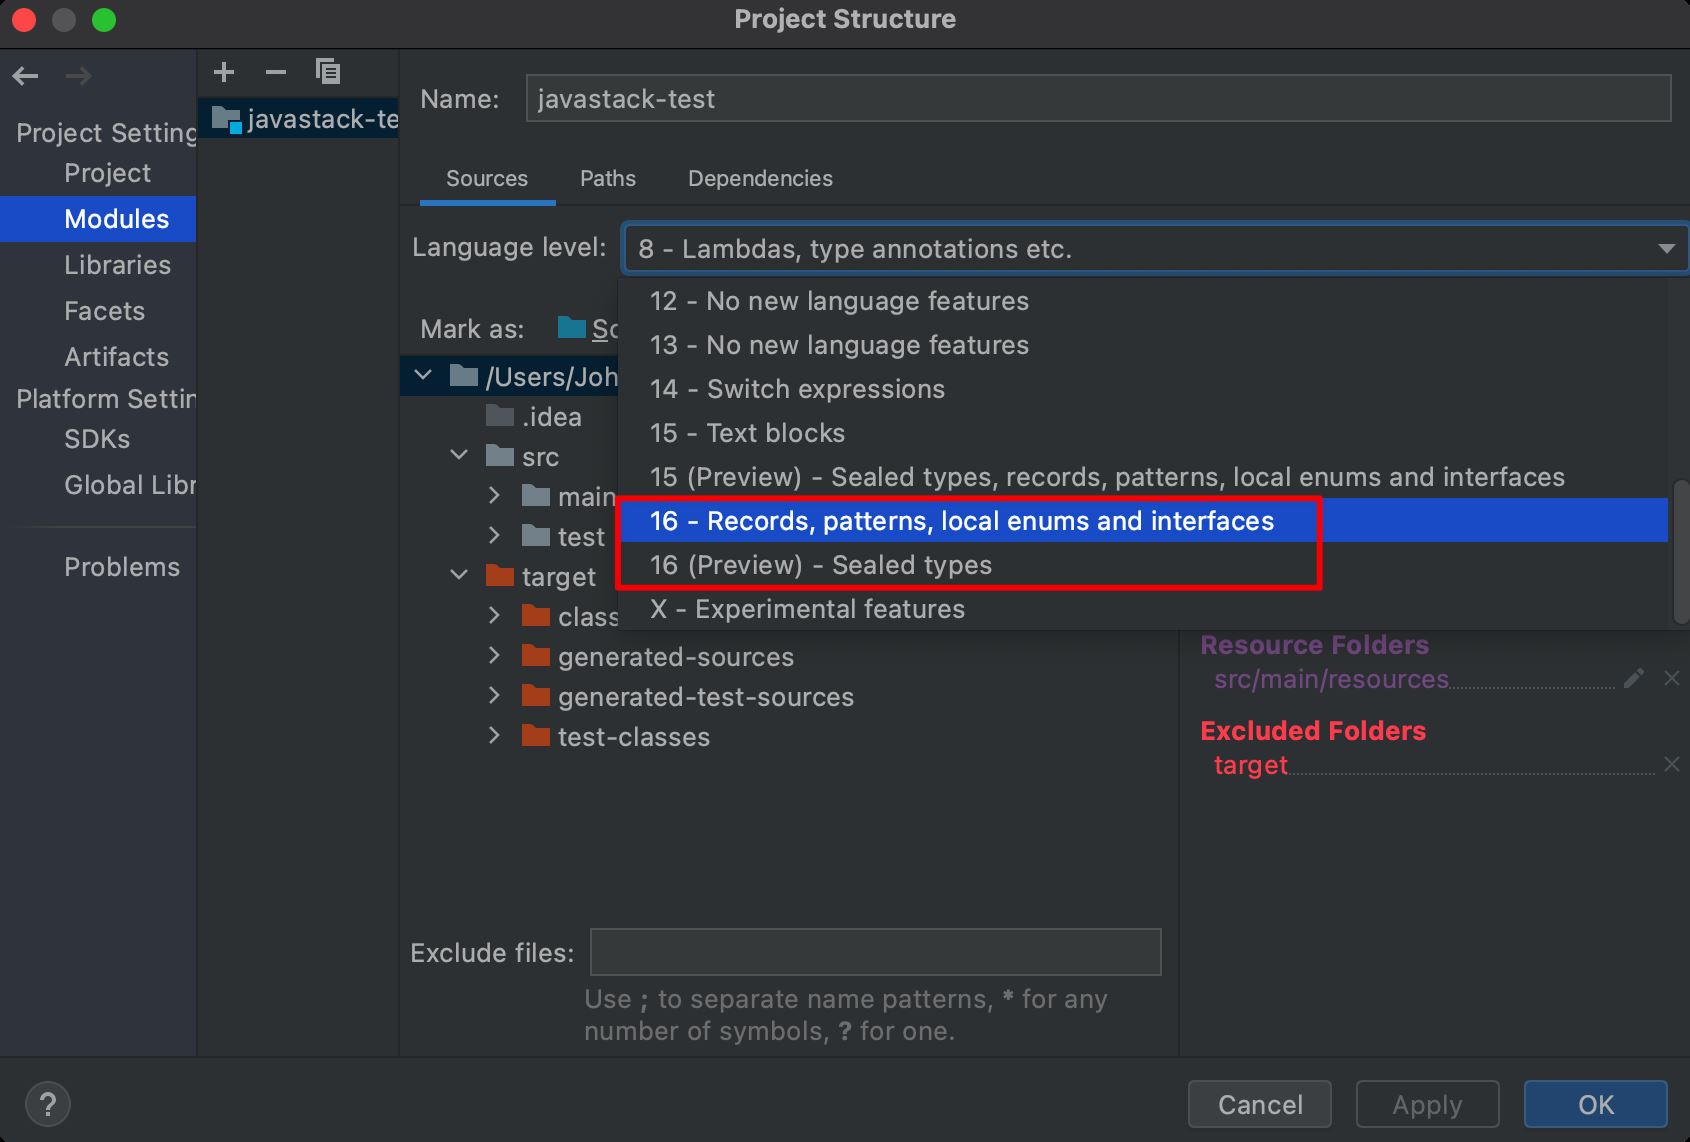The width and height of the screenshot is (1690, 1142).
Task: Select 16 (Preview) - Sealed types option
Action: click(x=820, y=565)
